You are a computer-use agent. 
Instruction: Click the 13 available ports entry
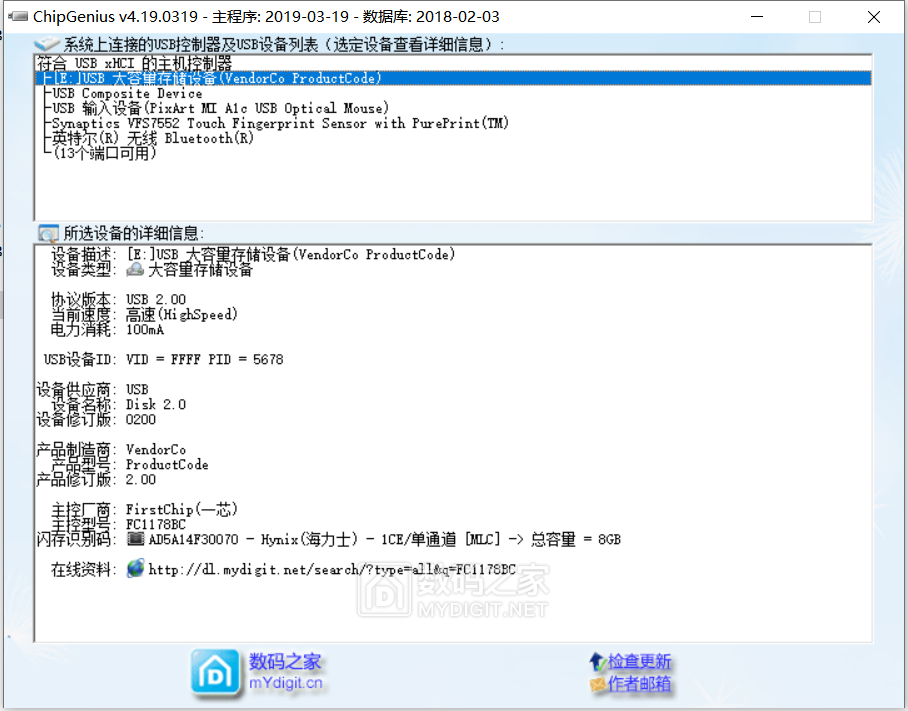click(x=104, y=154)
